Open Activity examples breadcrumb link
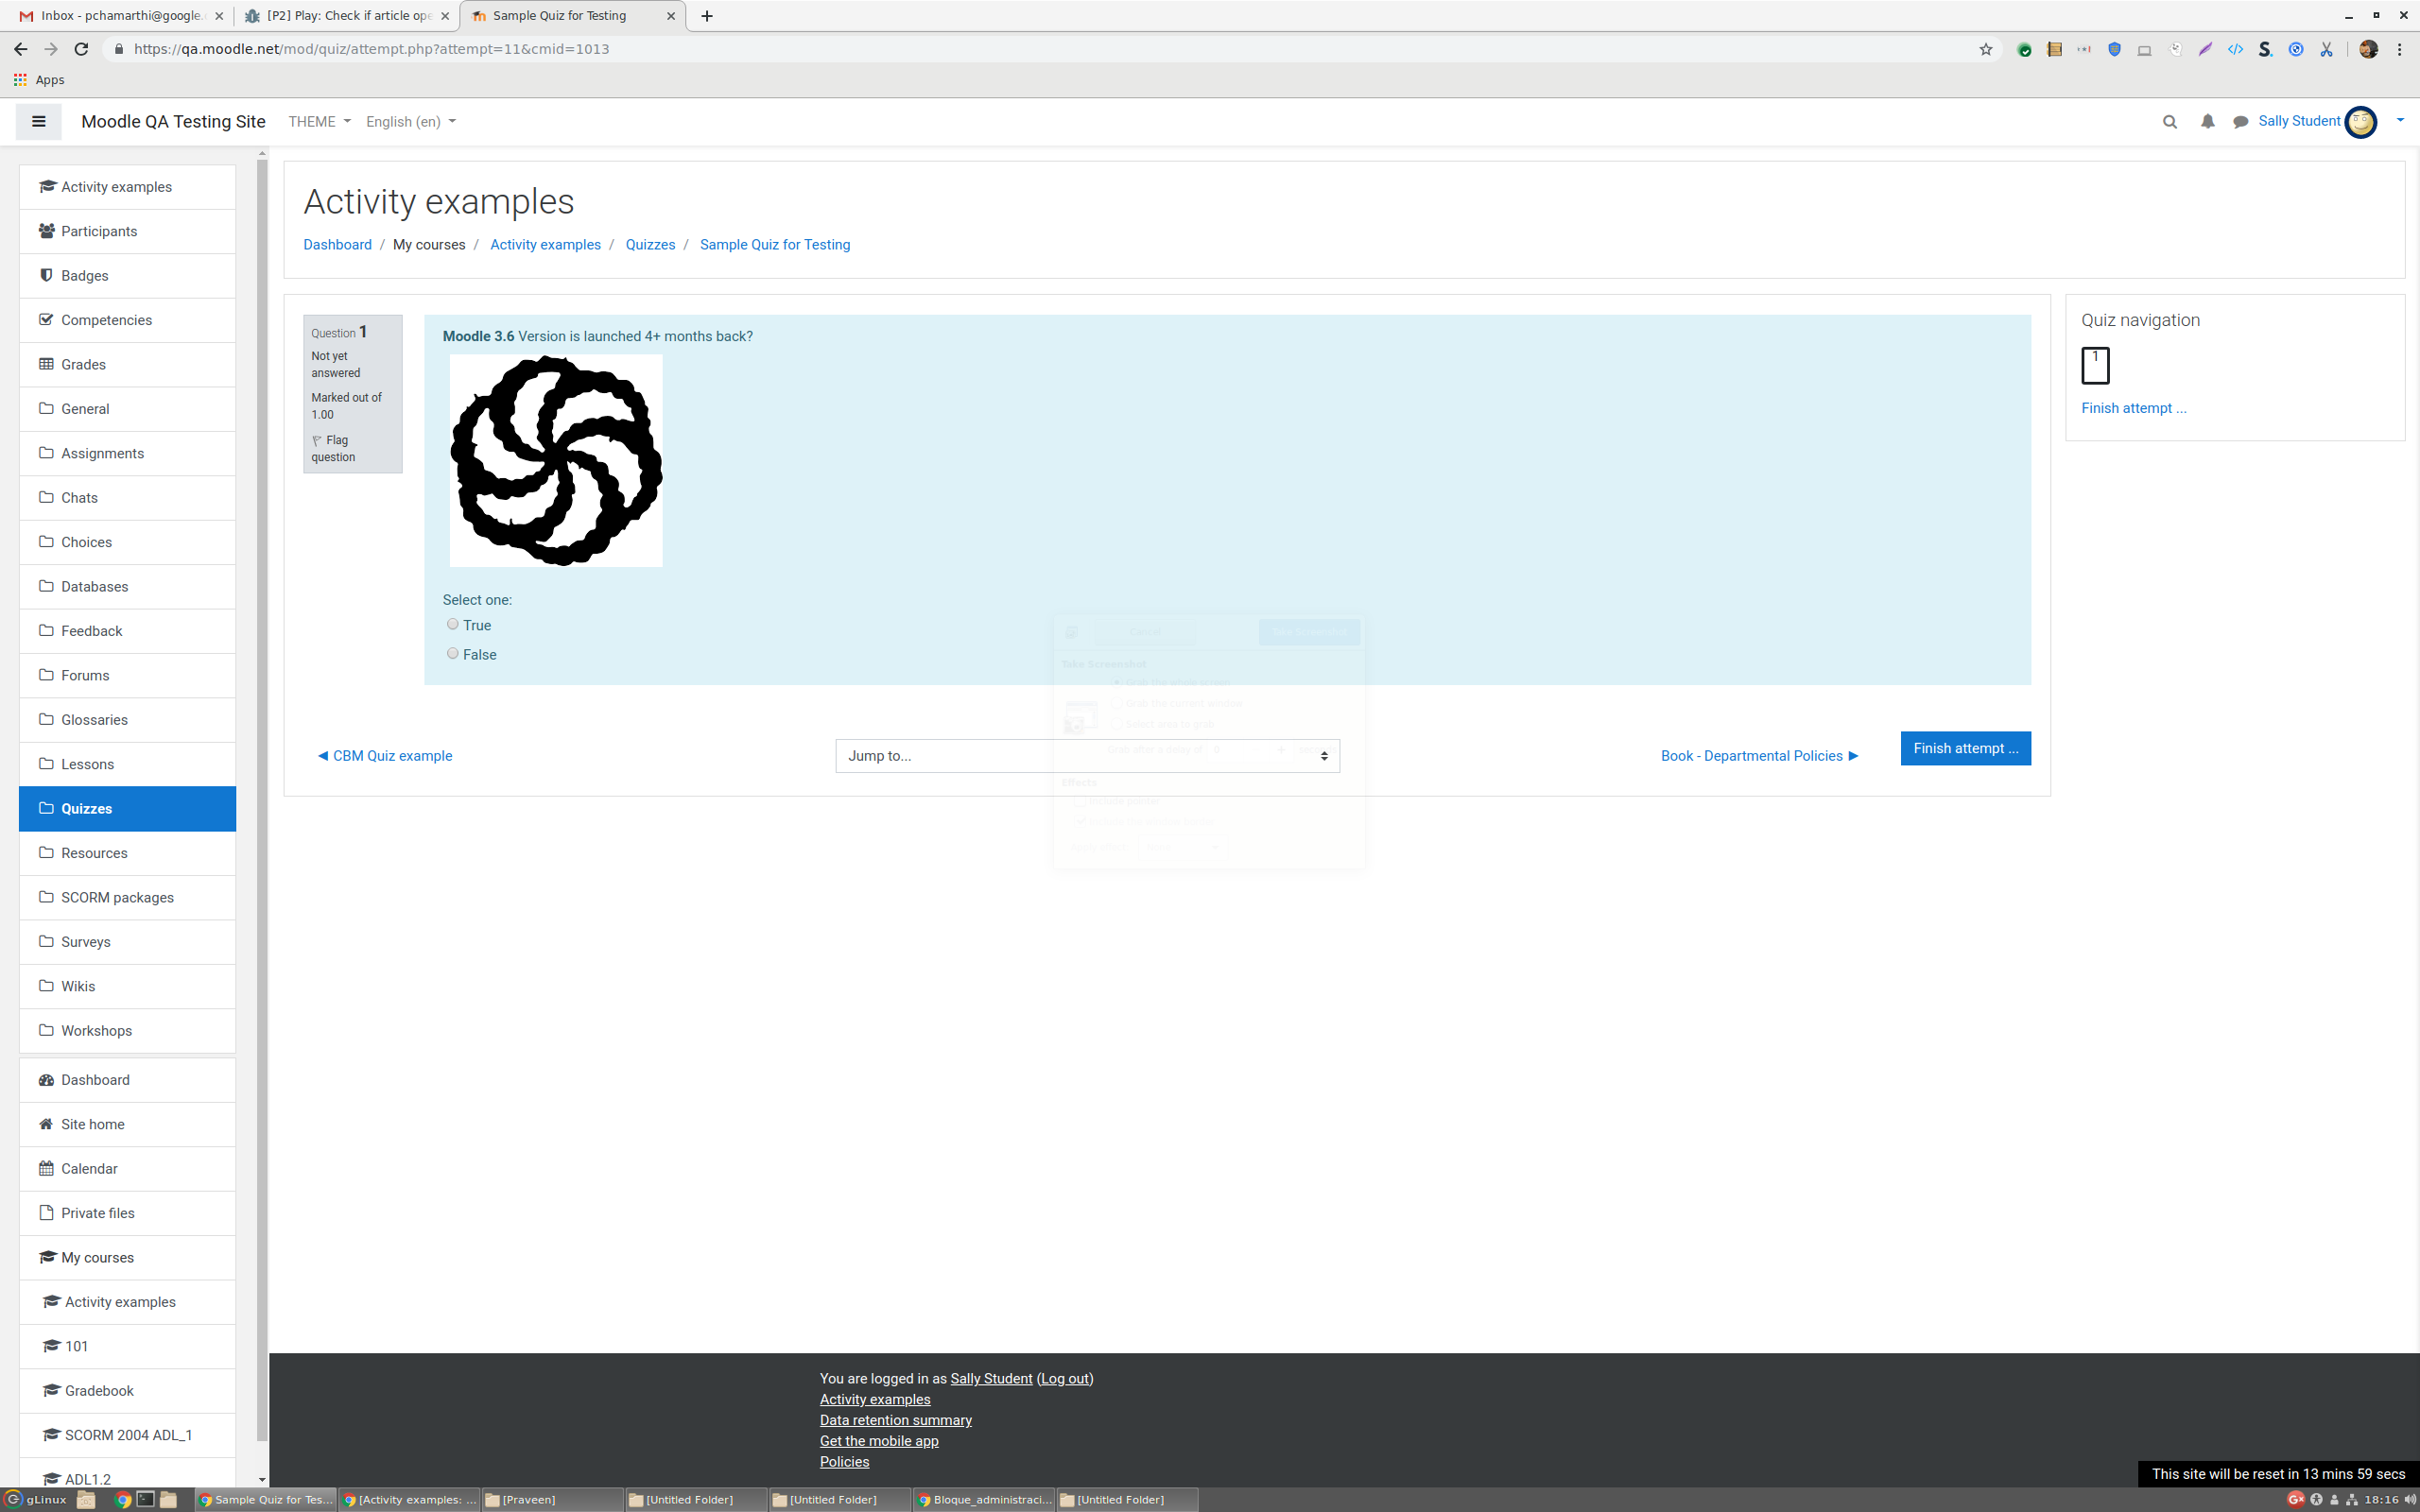 pos(545,245)
